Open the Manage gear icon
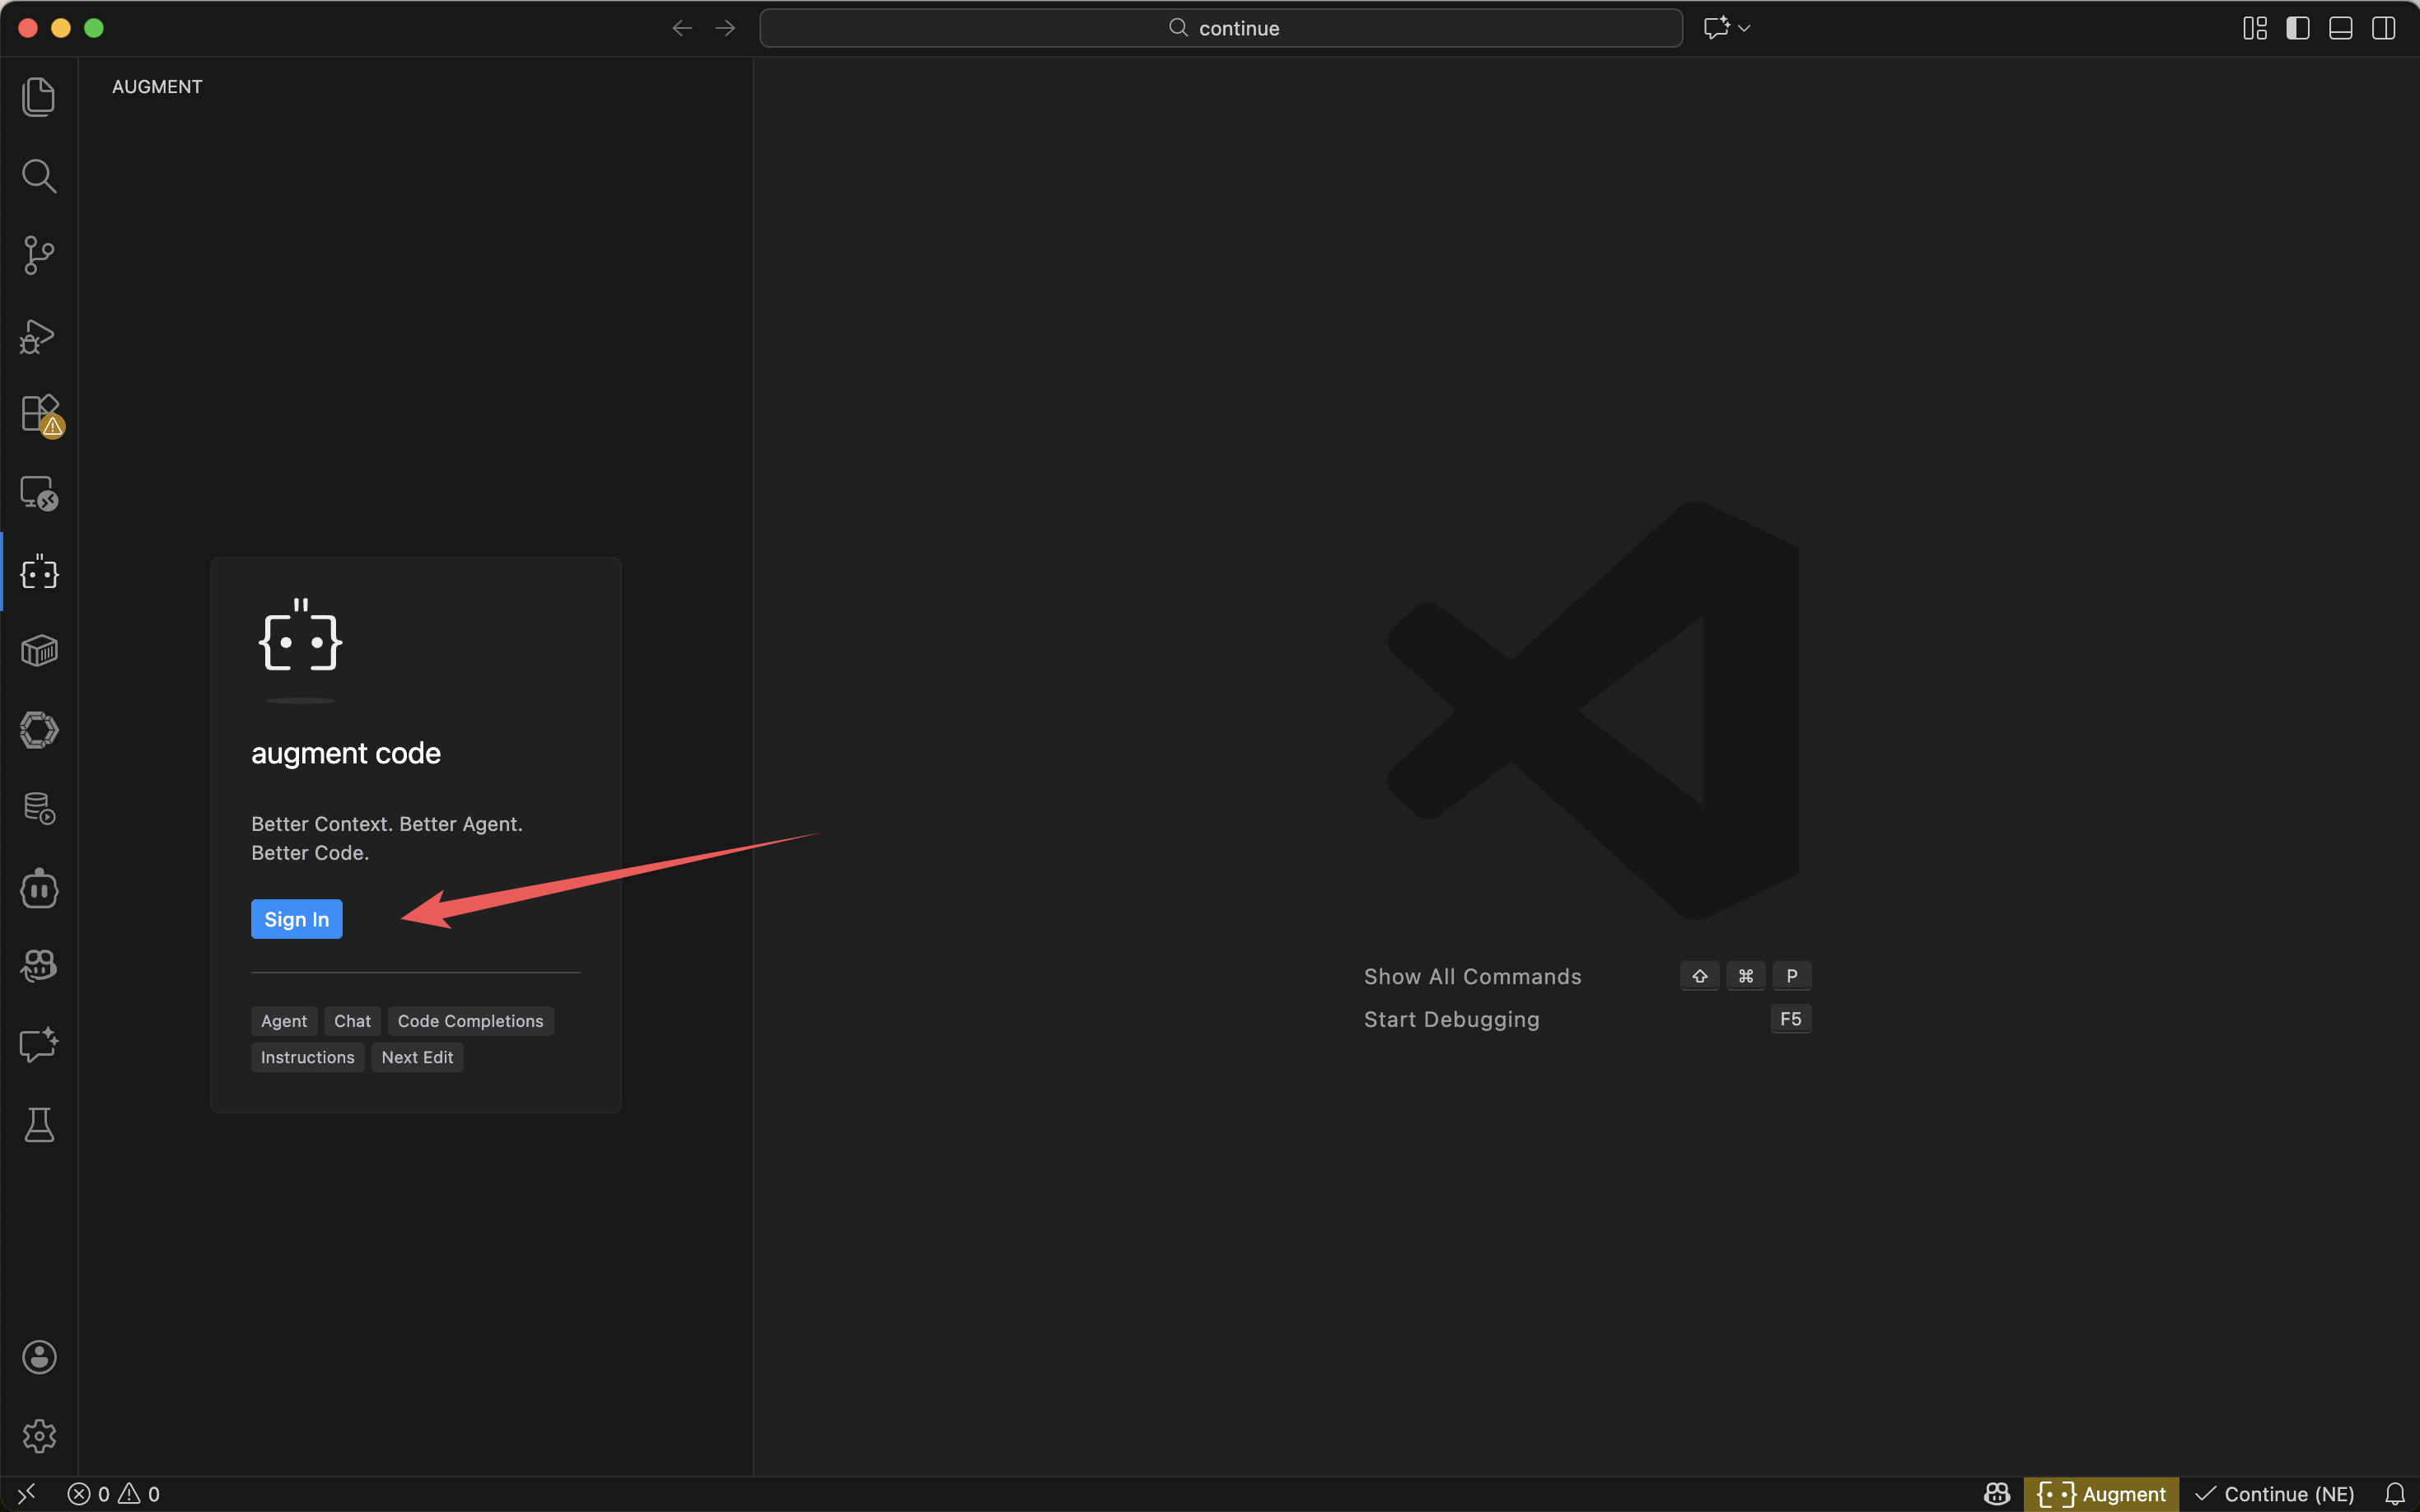Viewport: 2420px width, 1512px height. (39, 1436)
